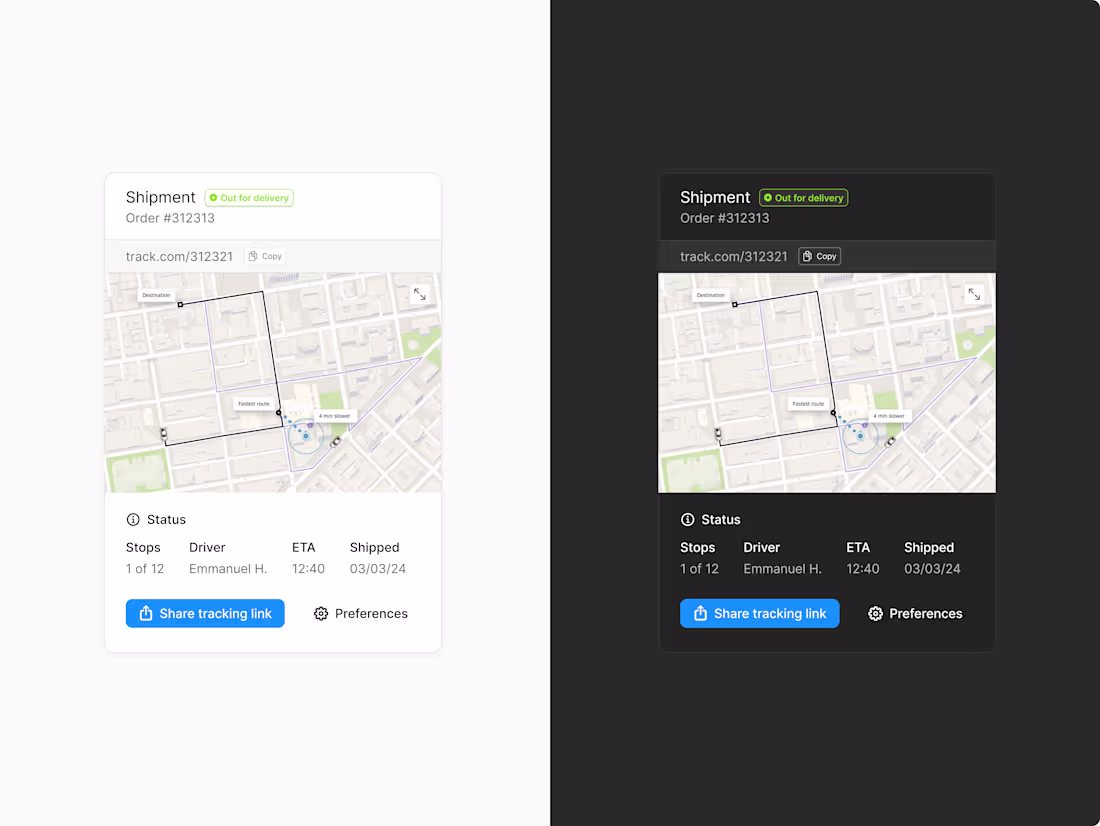Select the Fastest route label on the map
The width and height of the screenshot is (1100, 826).
pyautogui.click(x=253, y=403)
